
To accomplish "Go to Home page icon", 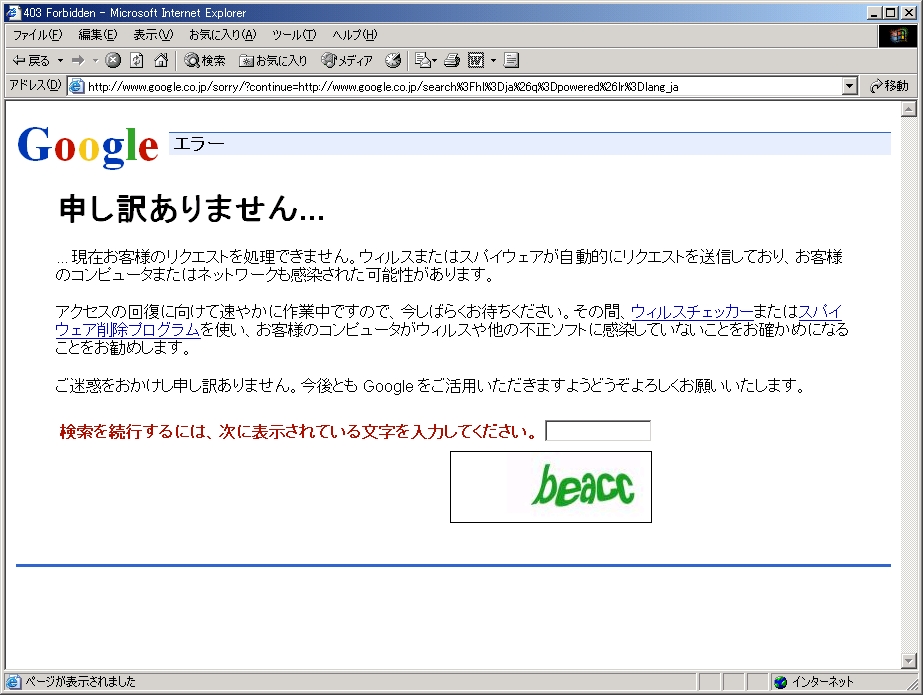I will pos(161,60).
